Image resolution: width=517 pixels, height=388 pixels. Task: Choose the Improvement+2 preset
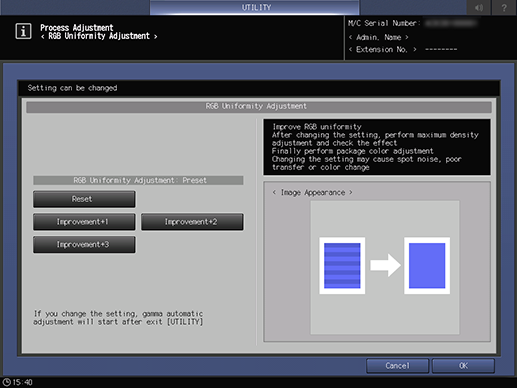pos(192,222)
